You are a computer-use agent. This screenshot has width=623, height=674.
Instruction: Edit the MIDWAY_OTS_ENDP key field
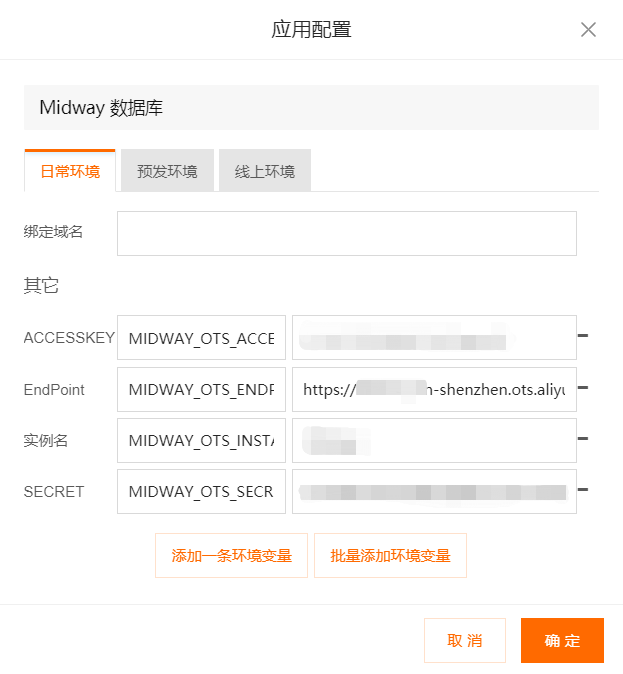[x=201, y=389]
